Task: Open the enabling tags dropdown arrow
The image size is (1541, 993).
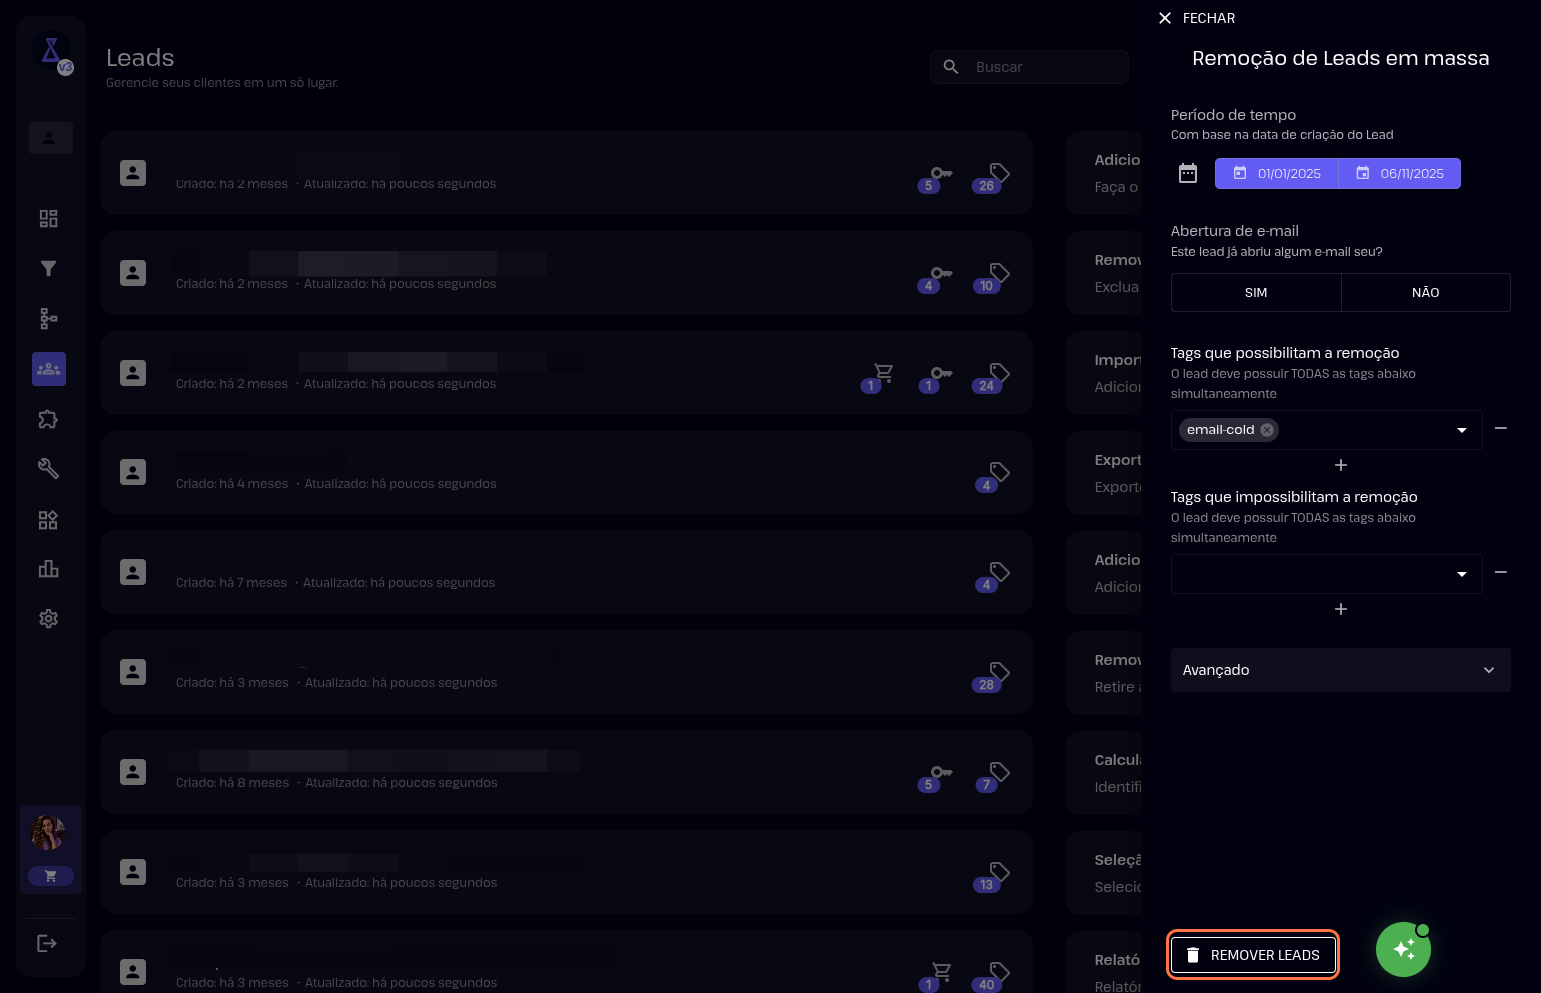Action: [1461, 430]
